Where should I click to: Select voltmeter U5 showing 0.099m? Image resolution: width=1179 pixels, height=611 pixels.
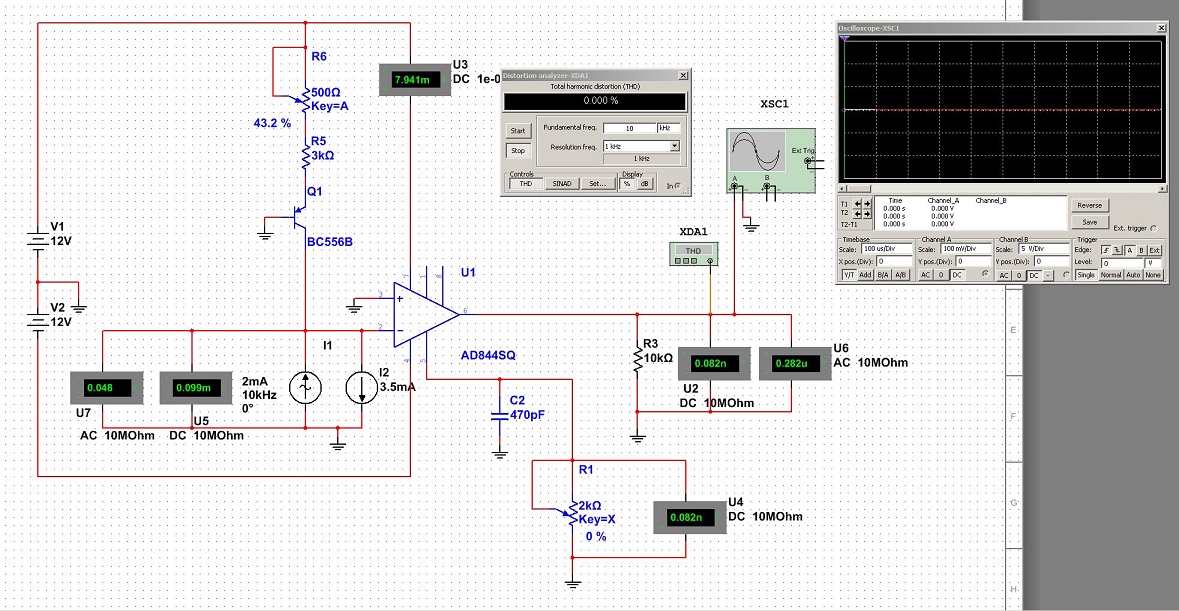(196, 388)
